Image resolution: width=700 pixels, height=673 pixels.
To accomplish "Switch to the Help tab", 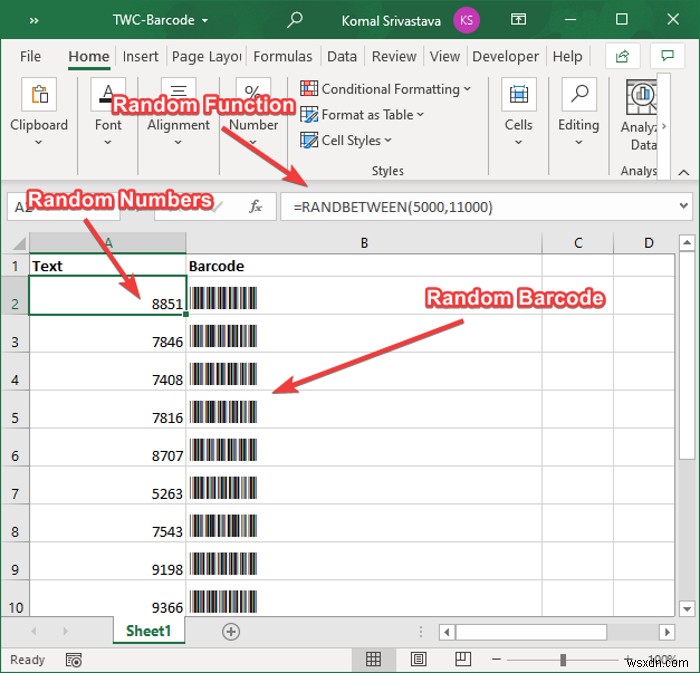I will coord(567,56).
